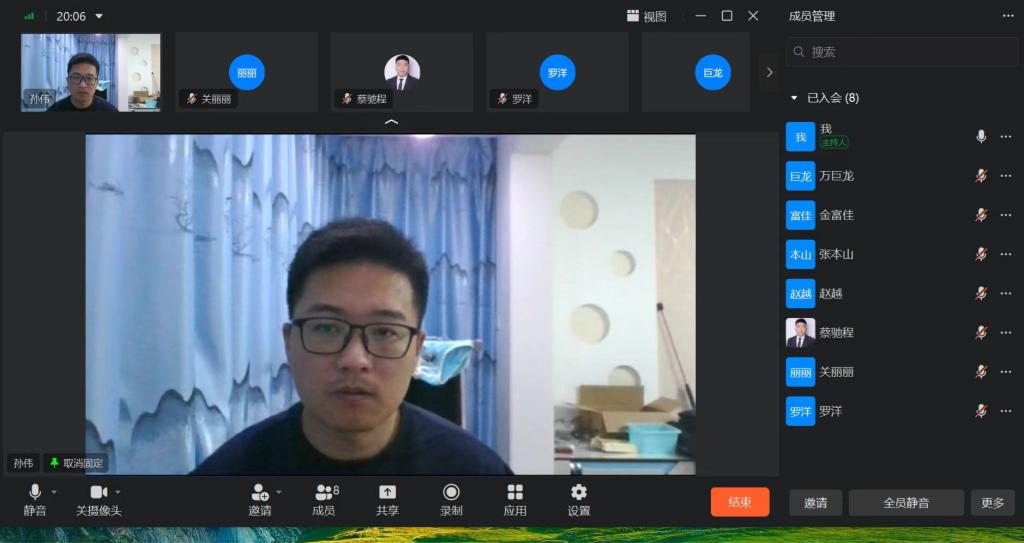Open dropdown arrow beside meeting timer 20:06
This screenshot has height=543, width=1024.
coord(99,16)
